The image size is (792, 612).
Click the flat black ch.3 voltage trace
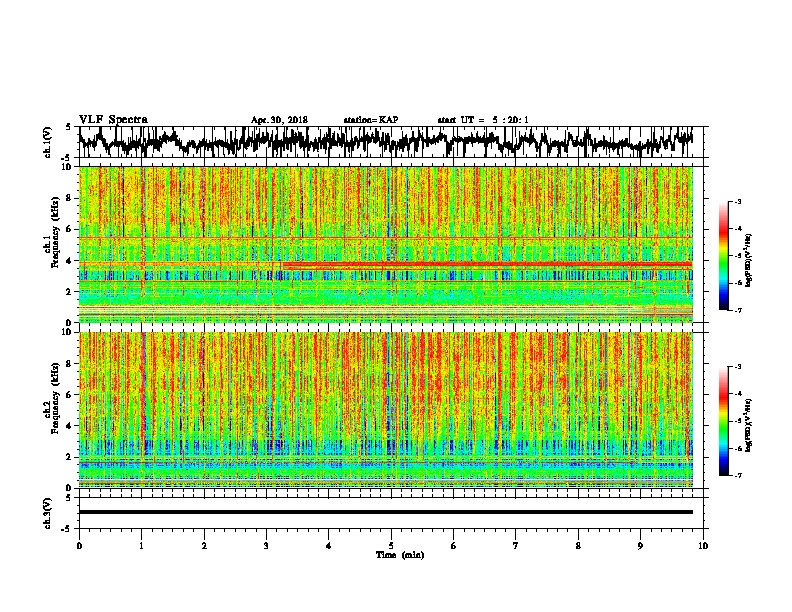pos(385,512)
